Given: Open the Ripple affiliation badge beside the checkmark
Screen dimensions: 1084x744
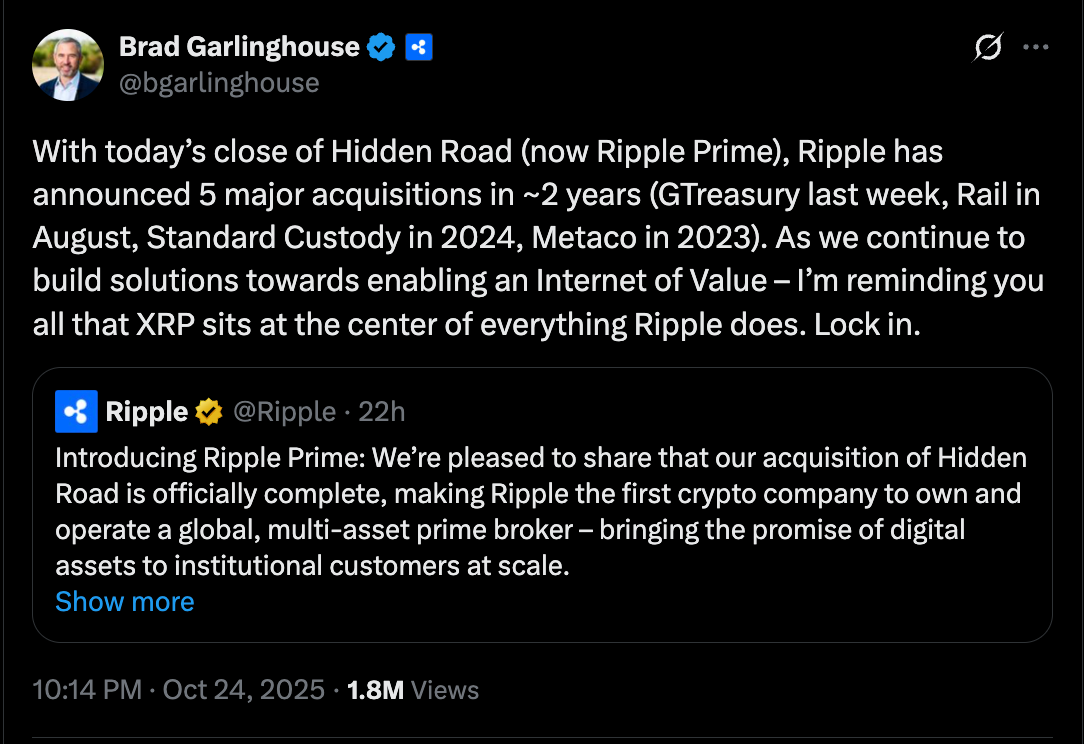Looking at the screenshot, I should (418, 46).
